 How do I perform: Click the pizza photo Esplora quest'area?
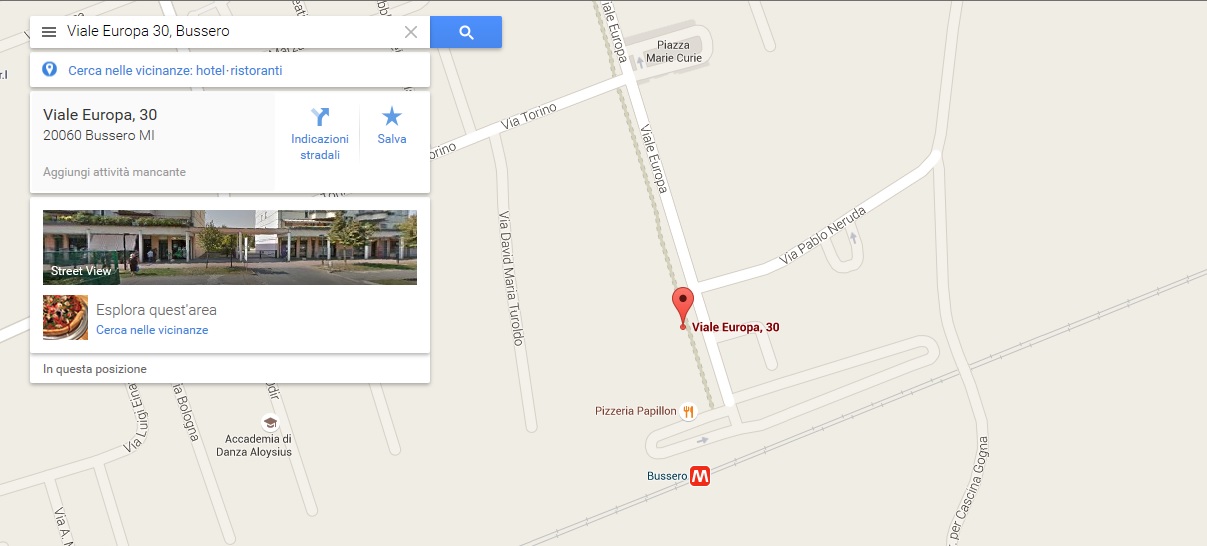point(65,318)
